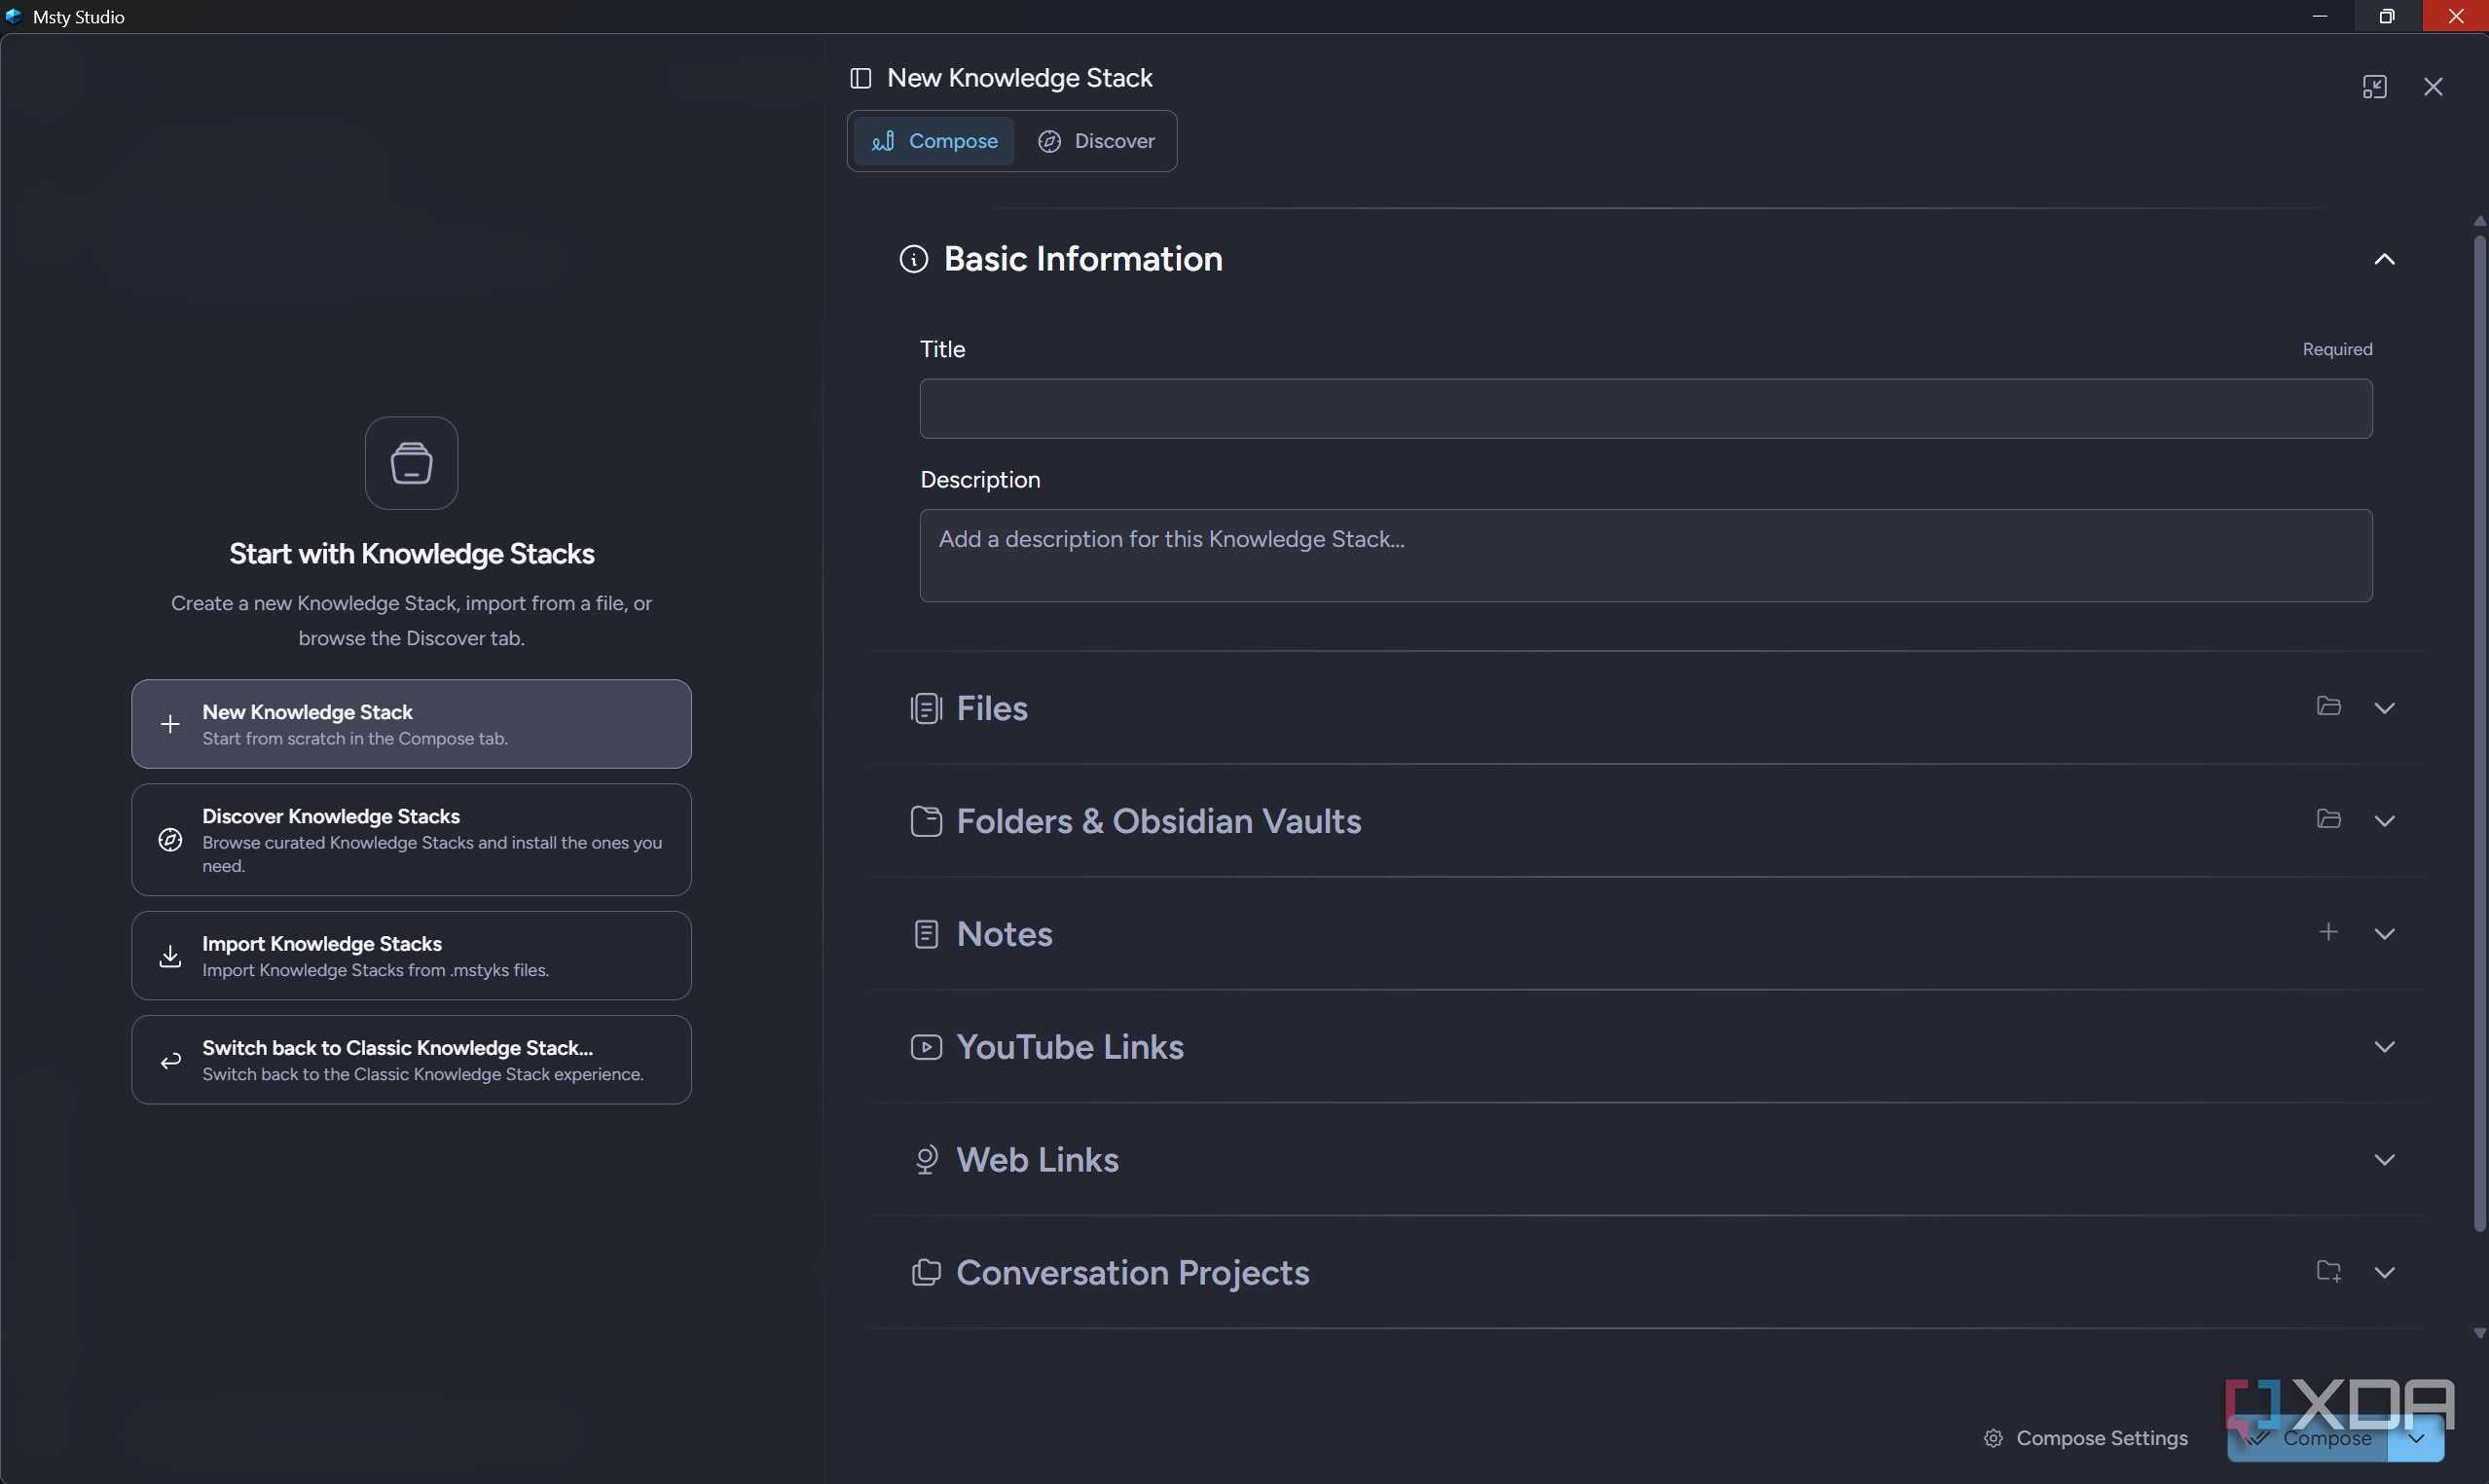The width and height of the screenshot is (2489, 1484).
Task: Click the Files section heading
Action: [x=992, y=708]
